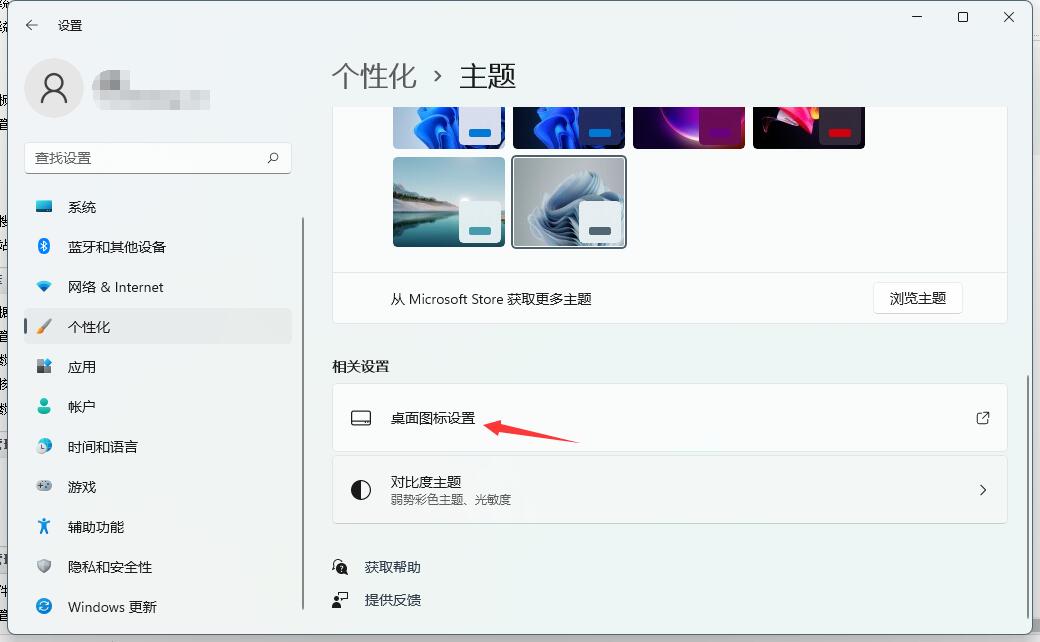Open 应用 settings
The image size is (1040, 642).
click(158, 366)
